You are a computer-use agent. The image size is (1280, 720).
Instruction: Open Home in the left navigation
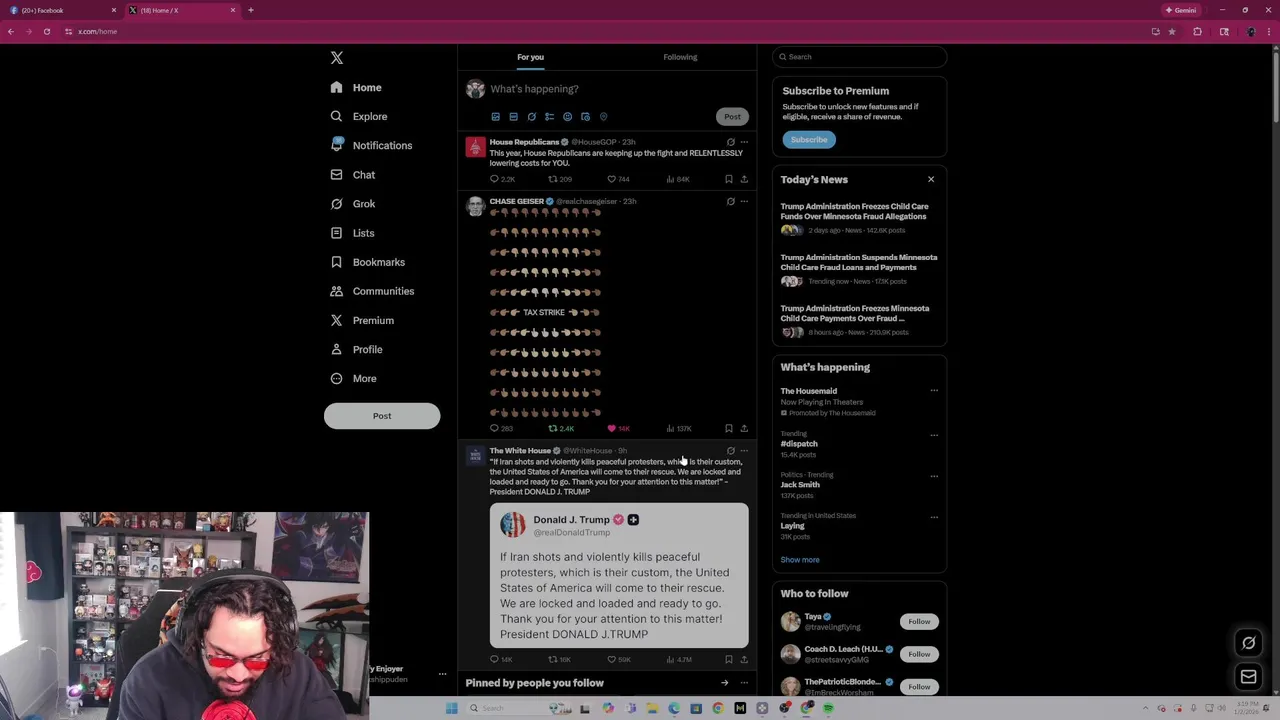pos(356,88)
